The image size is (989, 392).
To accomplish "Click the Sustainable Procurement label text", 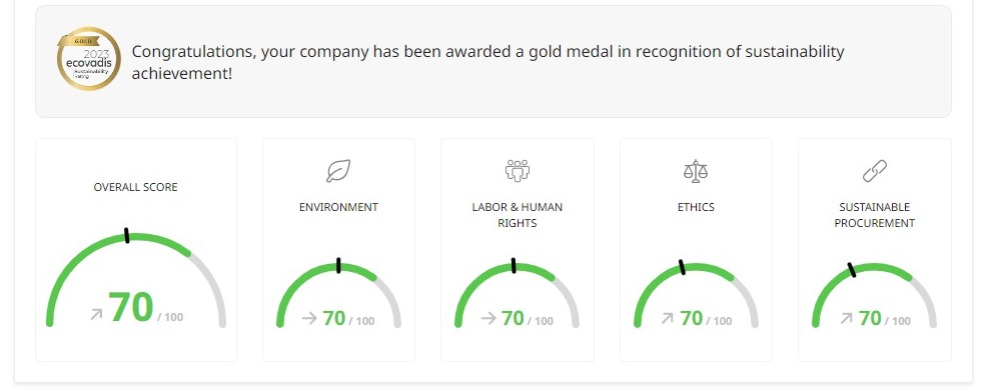I will point(874,215).
